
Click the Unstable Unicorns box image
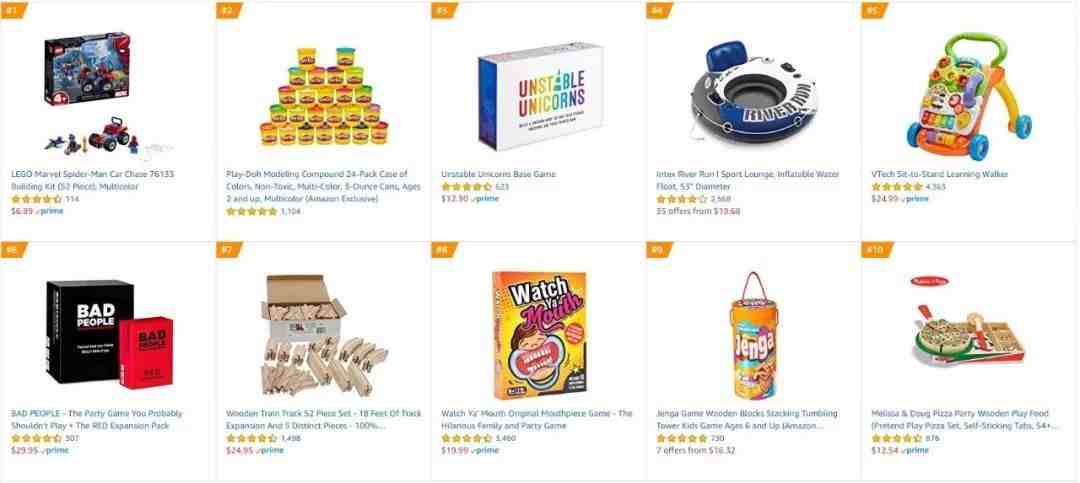tap(540, 94)
